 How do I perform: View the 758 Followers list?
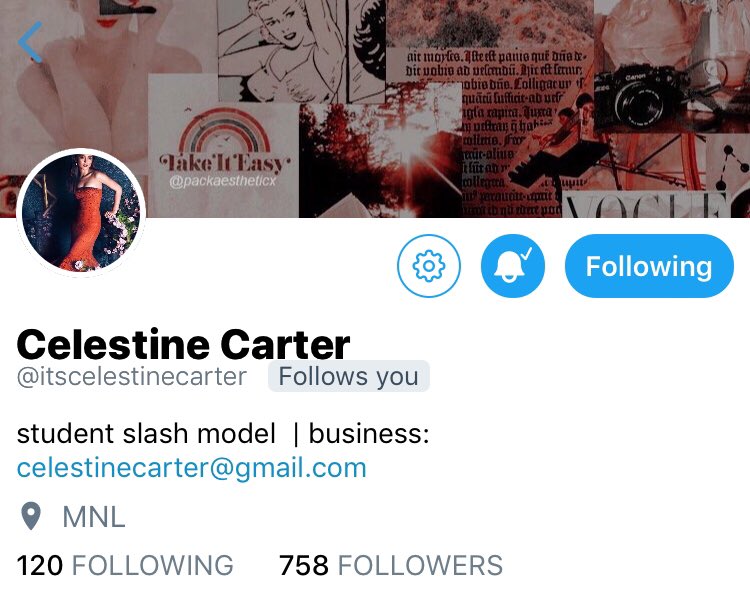(391, 565)
